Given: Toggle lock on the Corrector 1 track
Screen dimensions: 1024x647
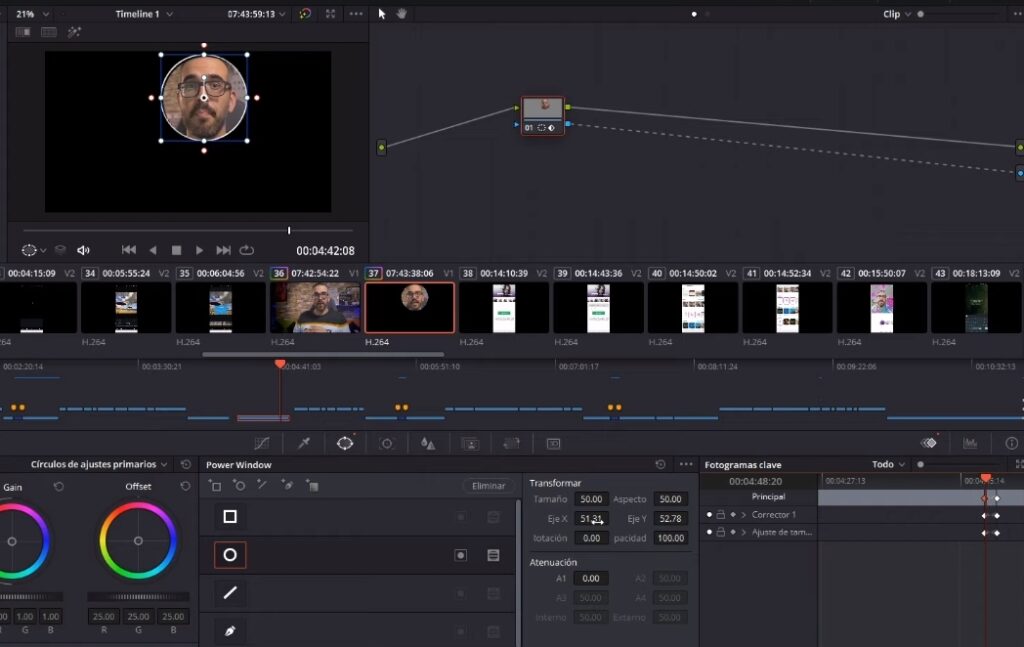Looking at the screenshot, I should coord(720,515).
